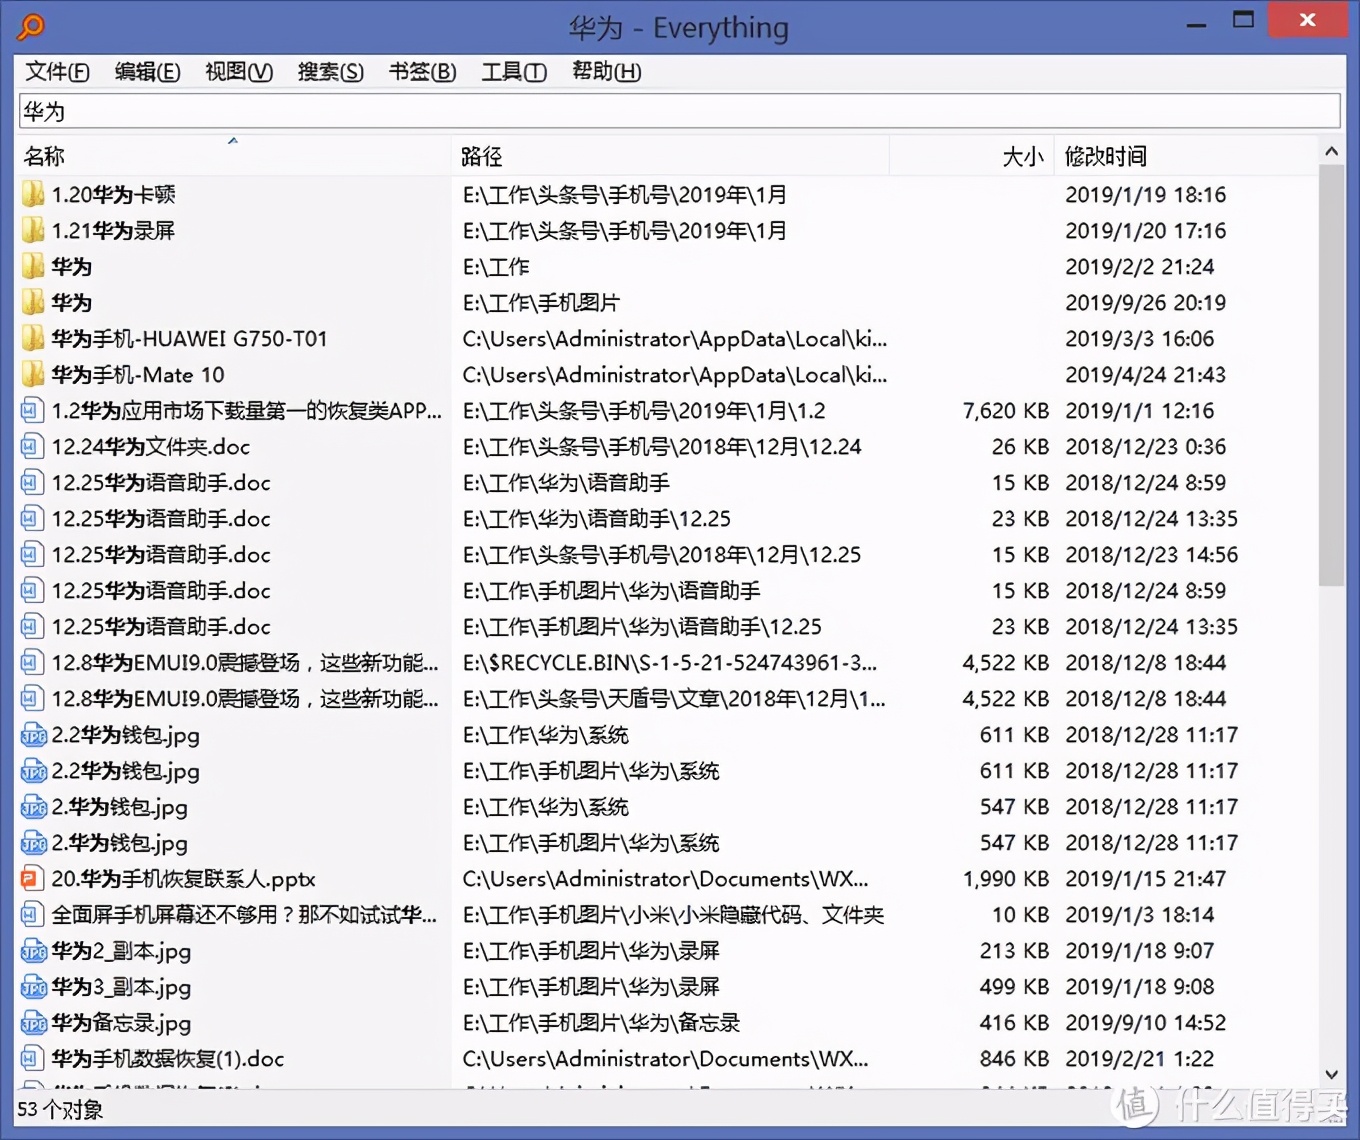Sort files by the 大小 column header
1360x1140 pixels.
click(x=1022, y=155)
